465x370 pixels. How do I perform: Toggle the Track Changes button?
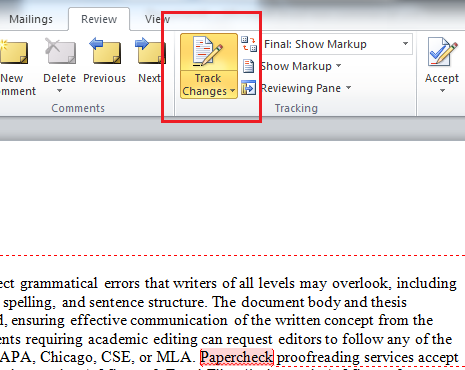(x=209, y=52)
